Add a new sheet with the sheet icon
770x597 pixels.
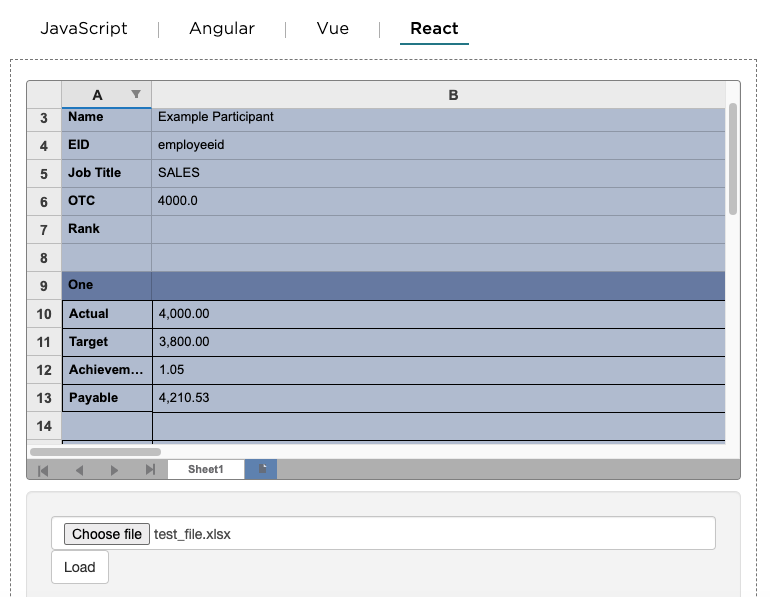261,469
